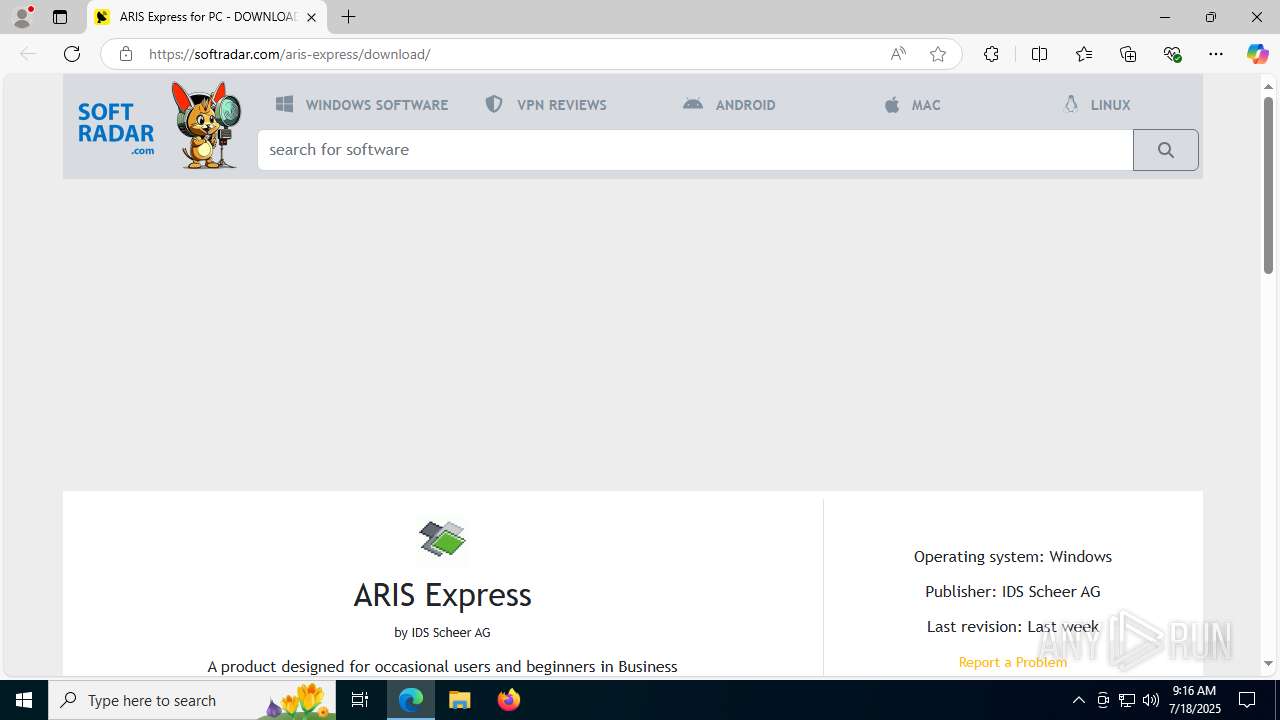Viewport: 1280px width, 720px height.
Task: Open File Explorer from the taskbar
Action: coord(459,700)
